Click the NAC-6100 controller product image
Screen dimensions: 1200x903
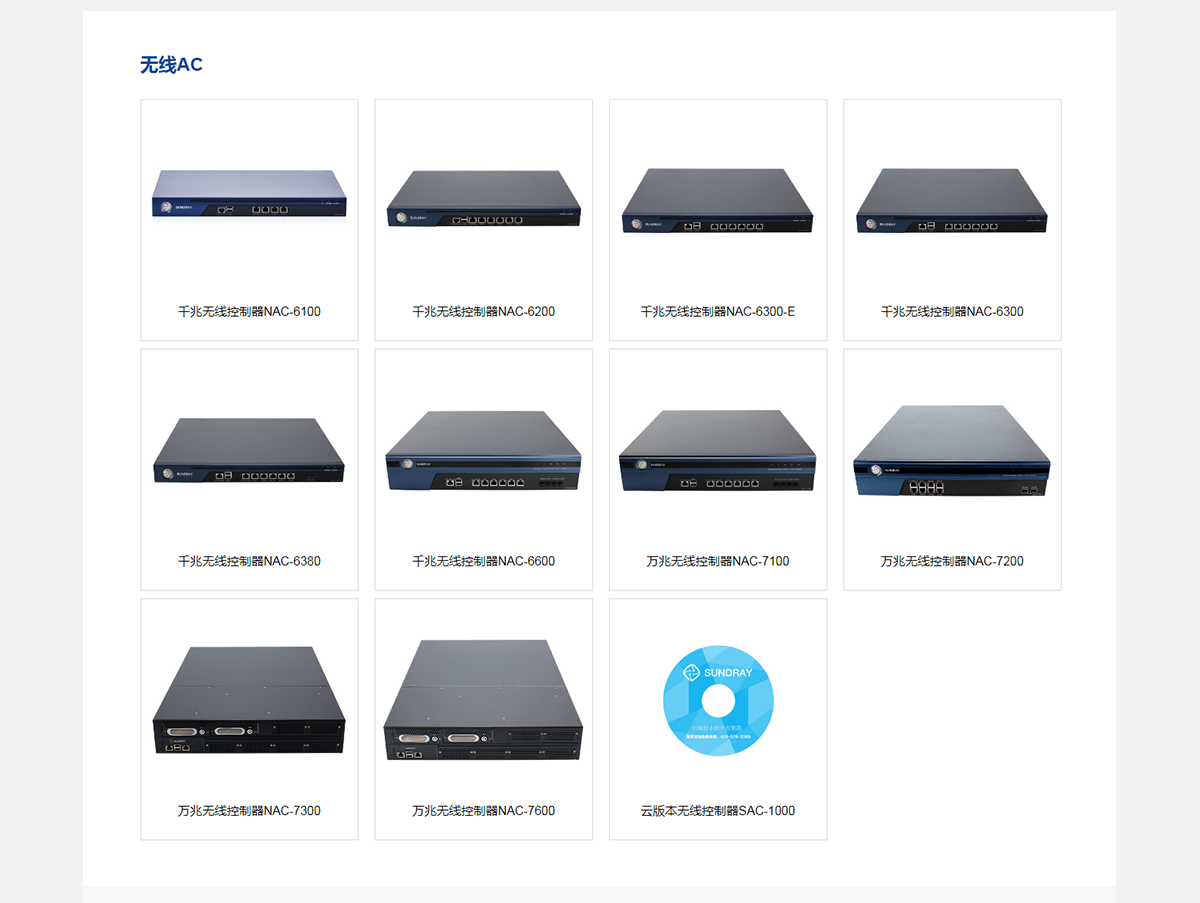click(249, 195)
